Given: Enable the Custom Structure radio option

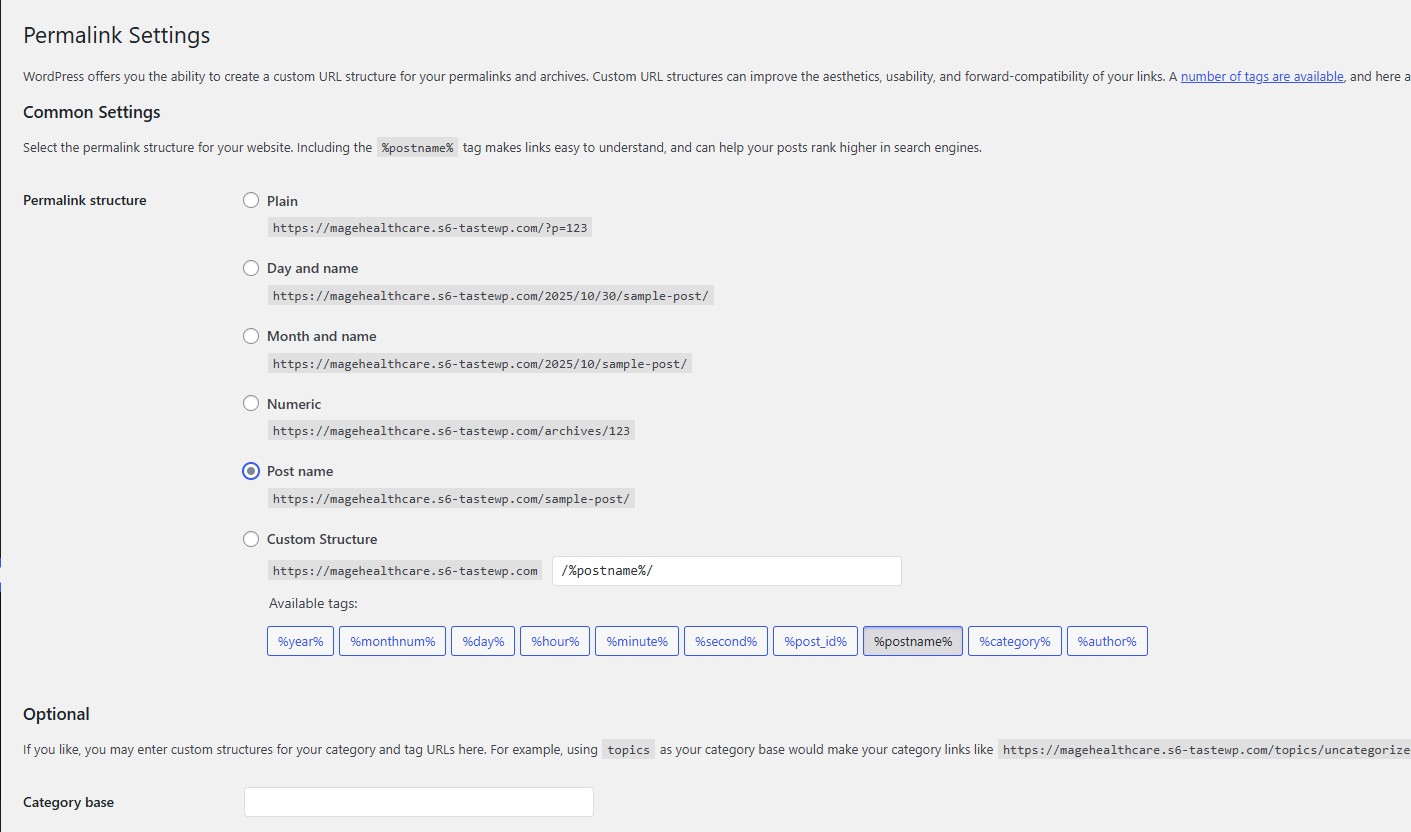Looking at the screenshot, I should [x=251, y=539].
